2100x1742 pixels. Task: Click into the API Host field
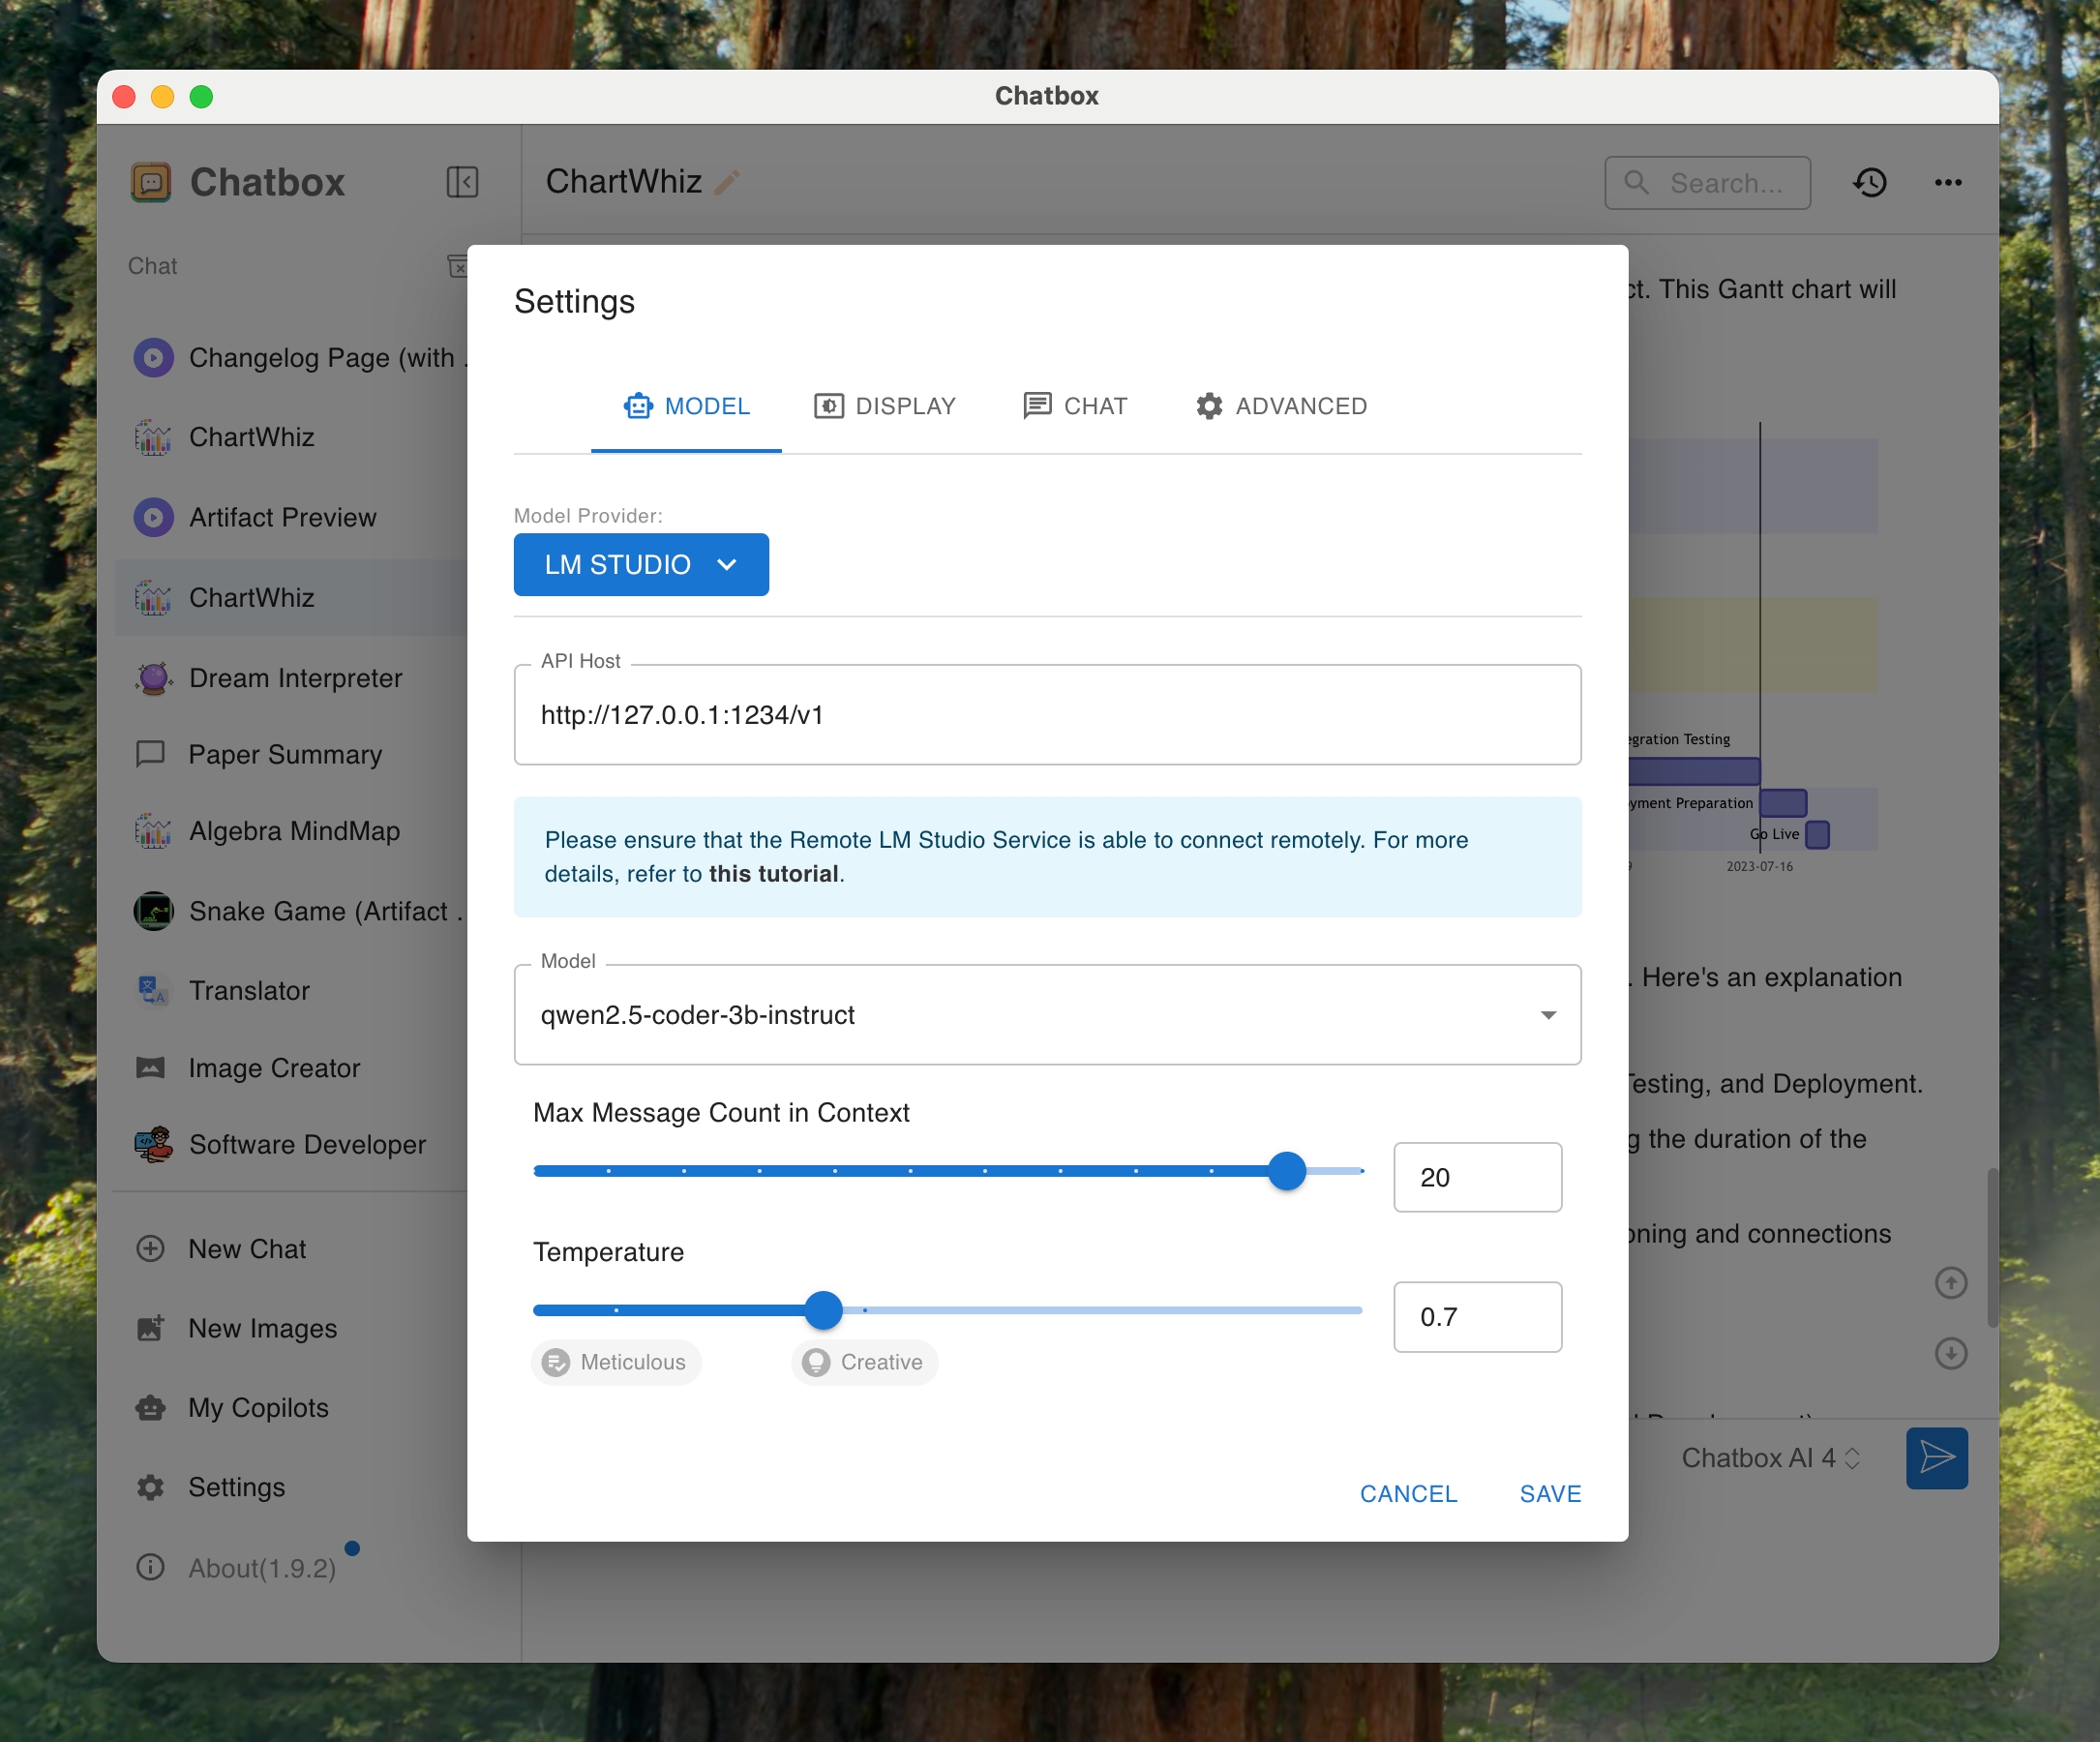[1047, 715]
